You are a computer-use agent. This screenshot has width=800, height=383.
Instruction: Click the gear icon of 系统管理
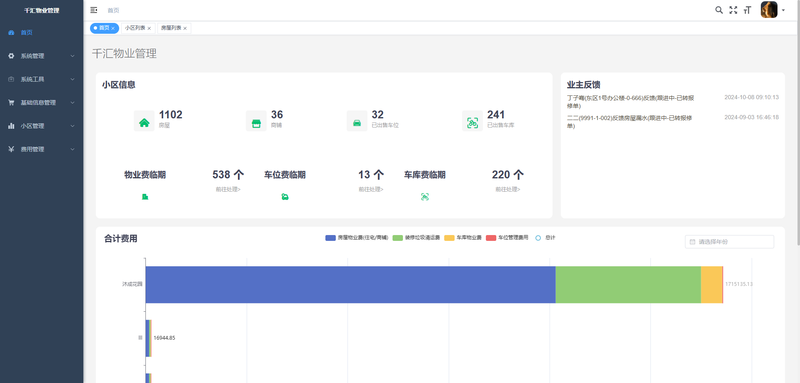click(x=11, y=56)
